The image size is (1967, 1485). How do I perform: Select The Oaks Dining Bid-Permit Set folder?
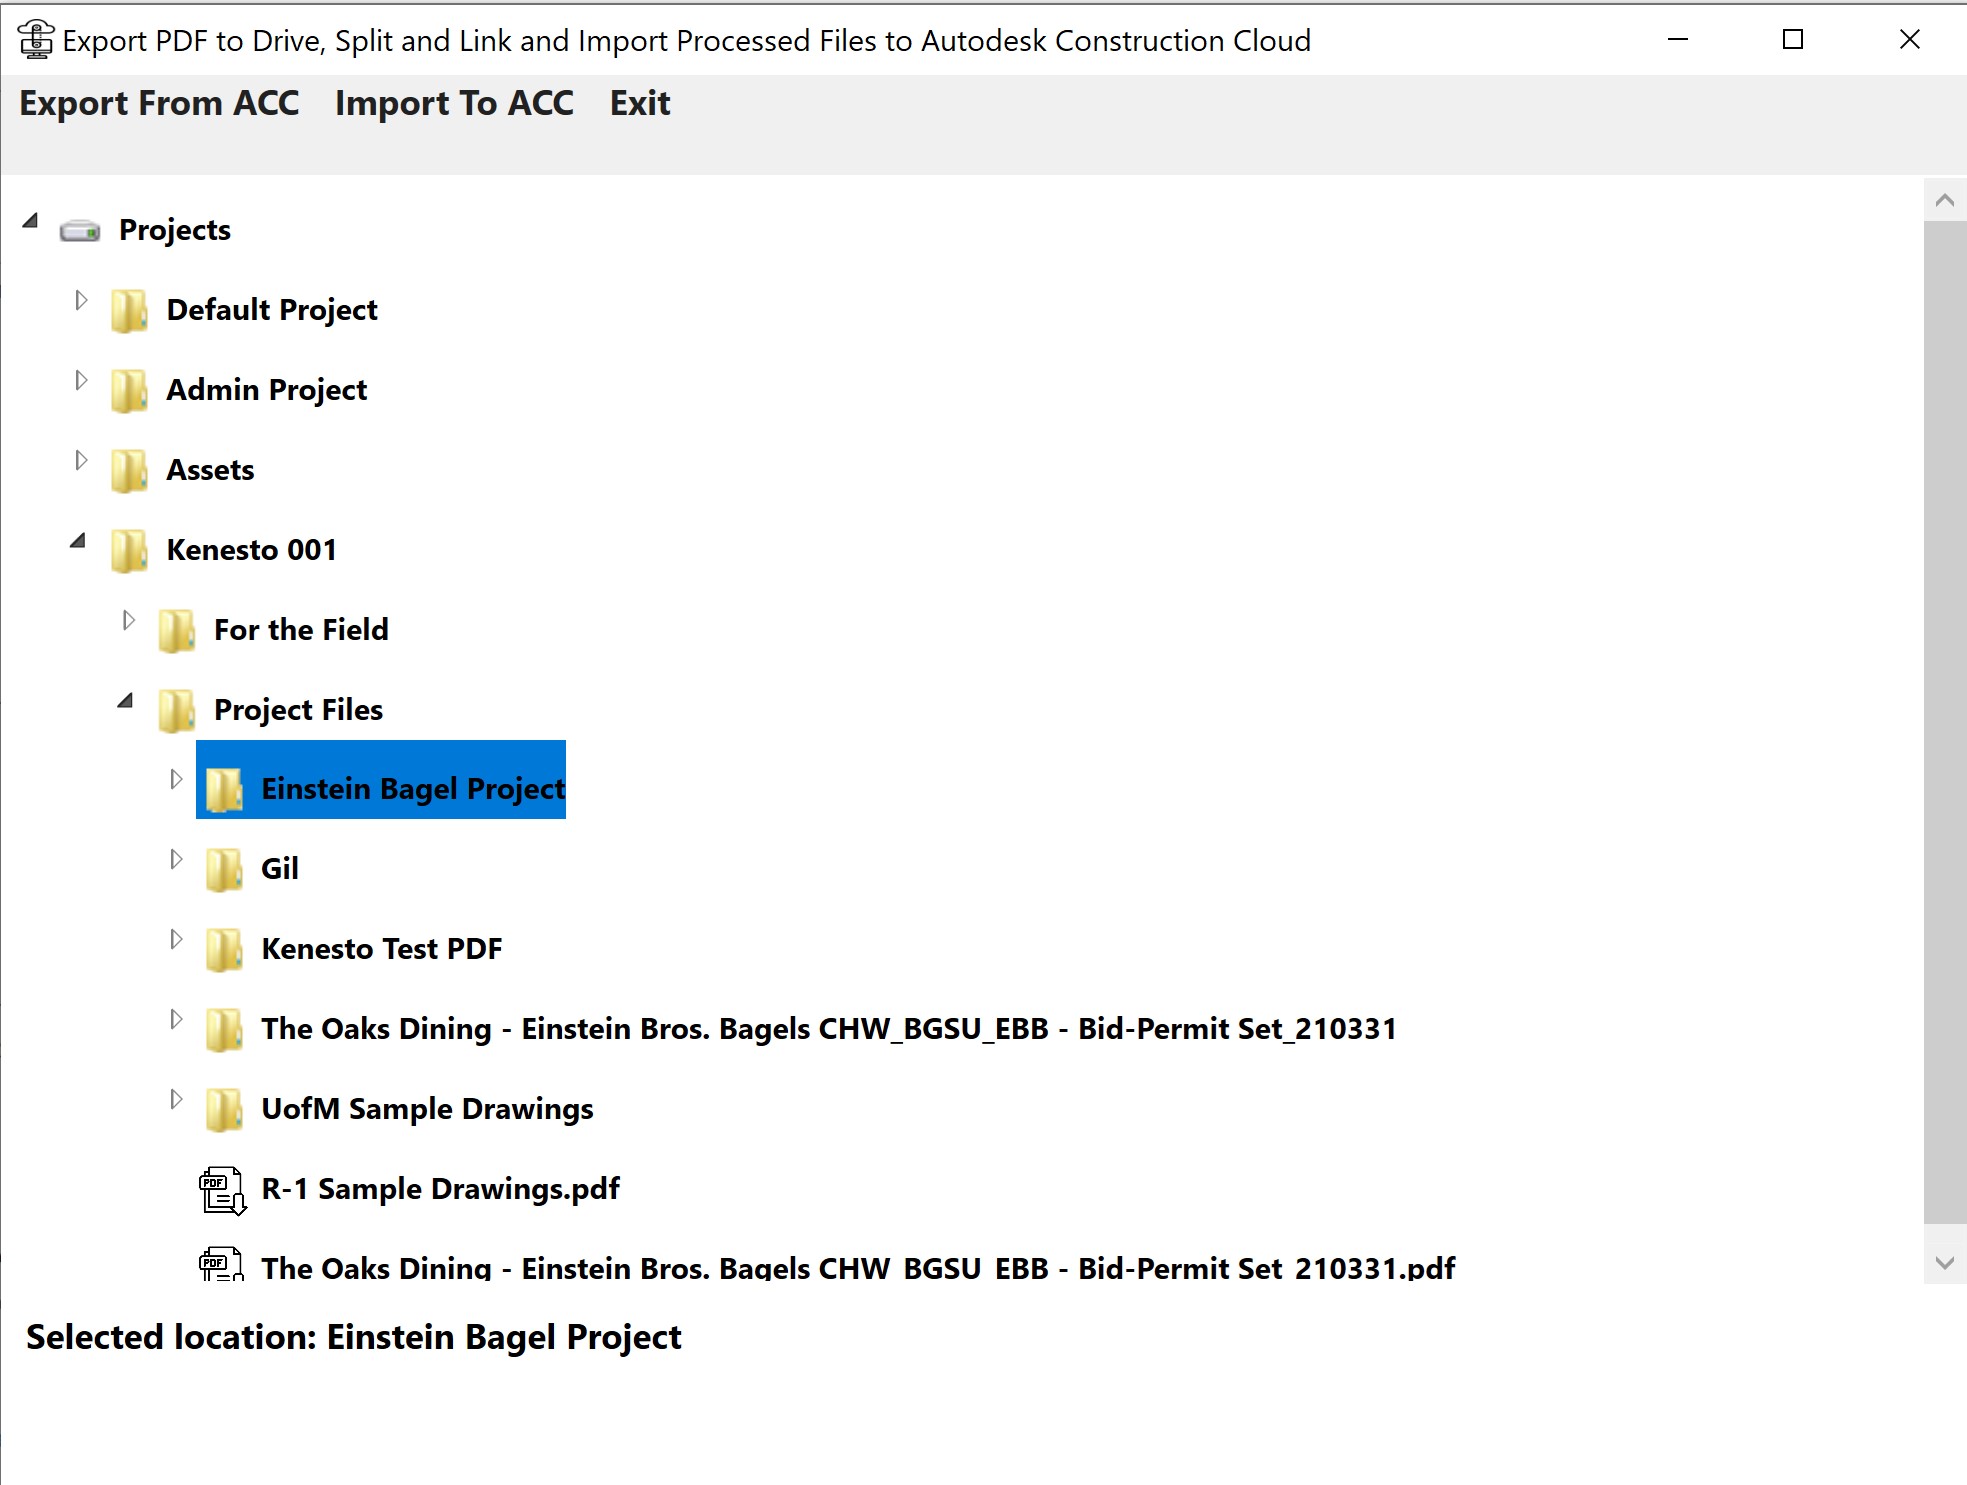pos(828,1029)
